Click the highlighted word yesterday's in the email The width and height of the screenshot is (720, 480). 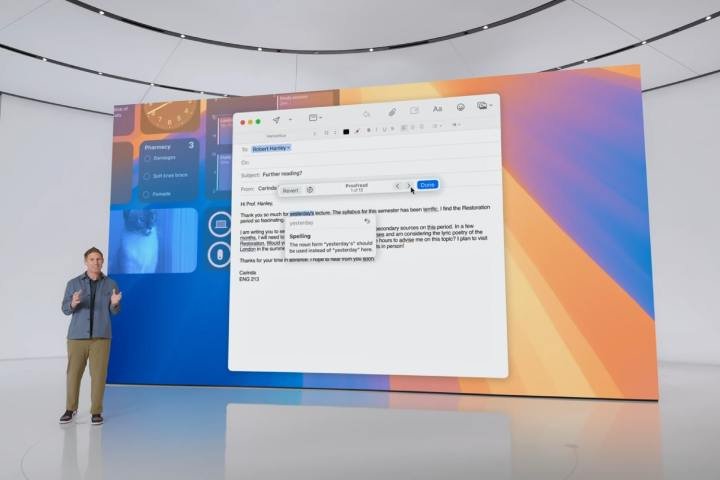[x=302, y=214]
